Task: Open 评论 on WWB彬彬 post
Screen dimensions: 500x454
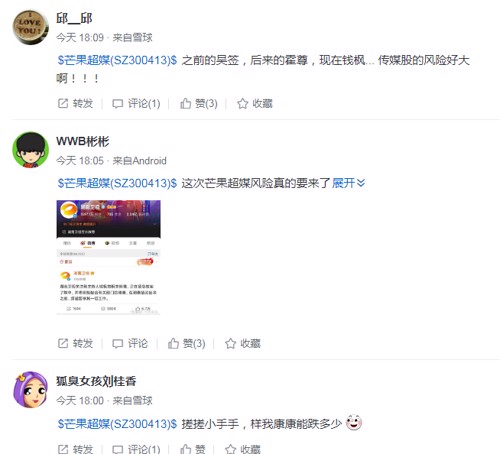Action: coord(130,343)
